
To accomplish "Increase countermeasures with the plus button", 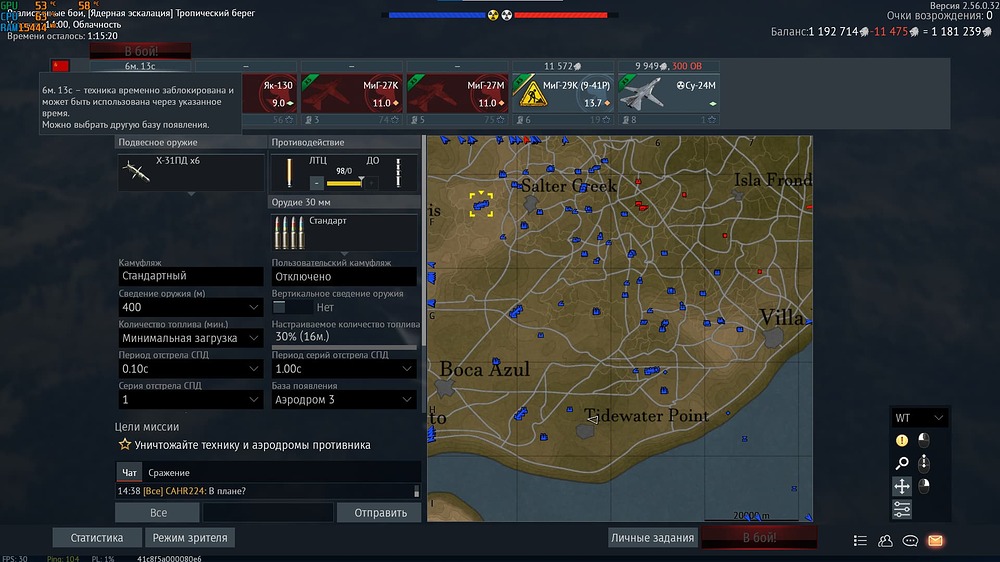I will [x=371, y=184].
